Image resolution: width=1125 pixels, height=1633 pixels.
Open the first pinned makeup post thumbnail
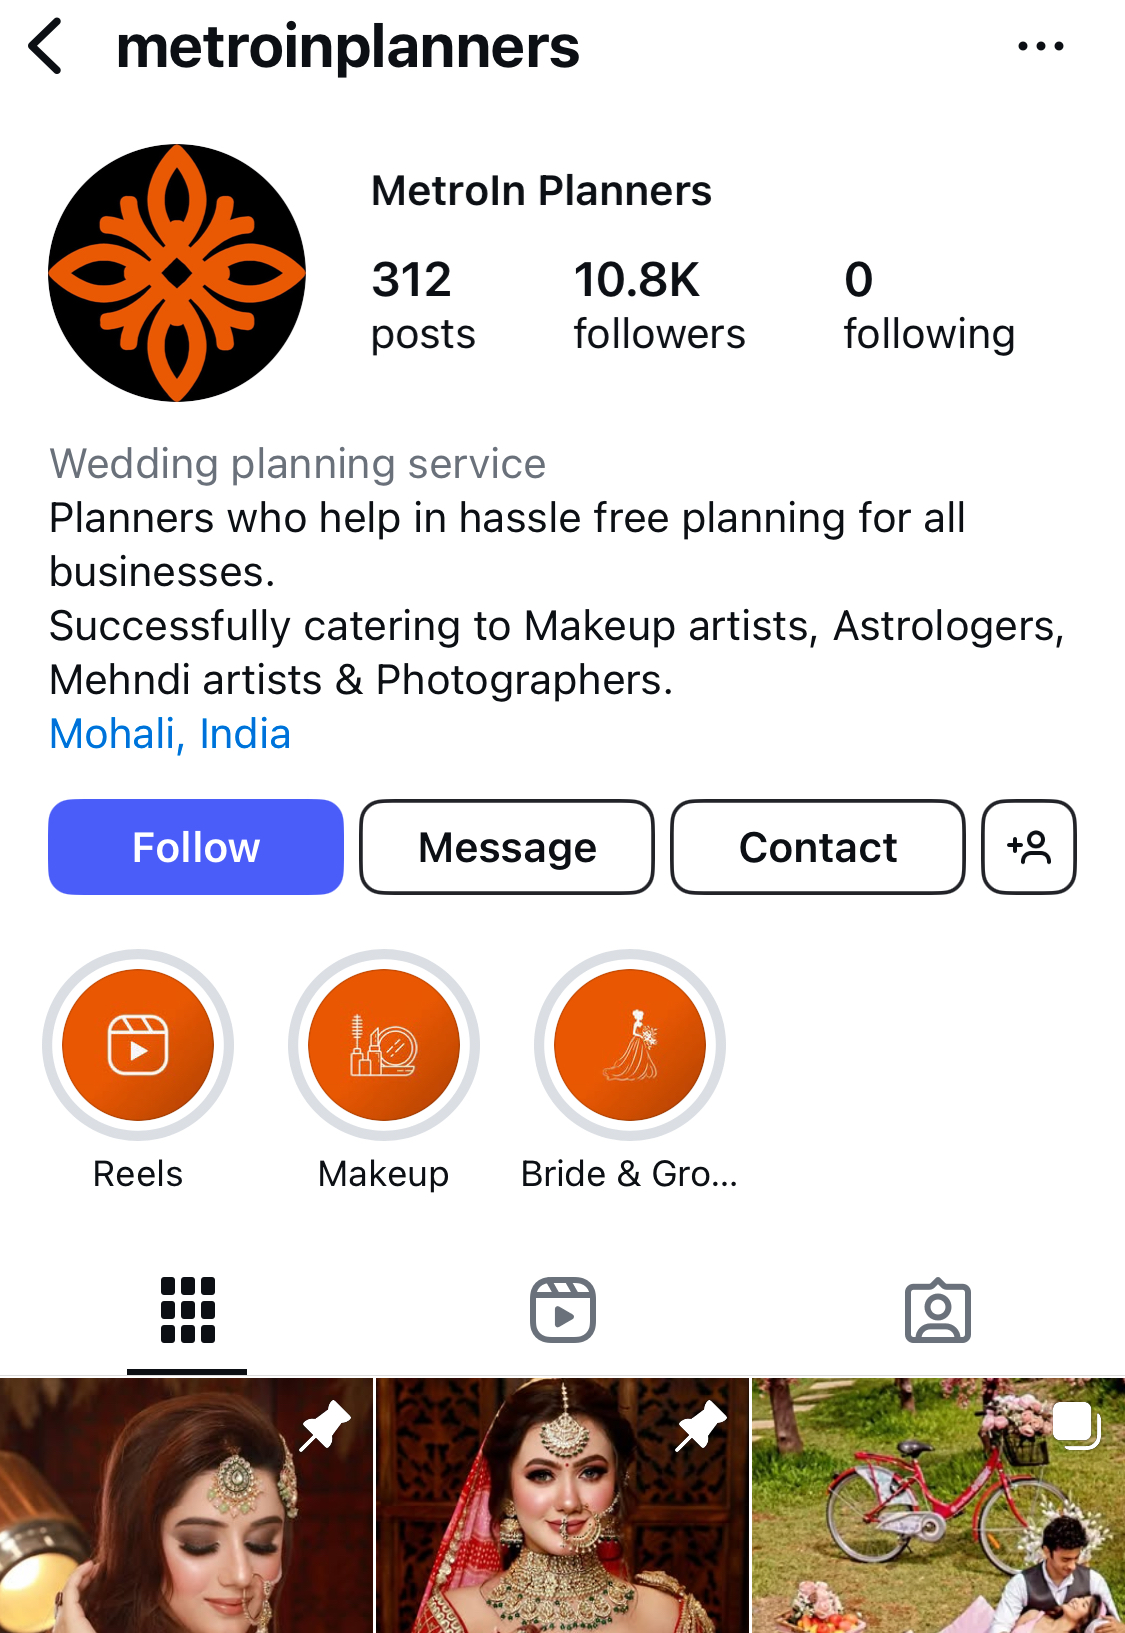click(x=186, y=1505)
